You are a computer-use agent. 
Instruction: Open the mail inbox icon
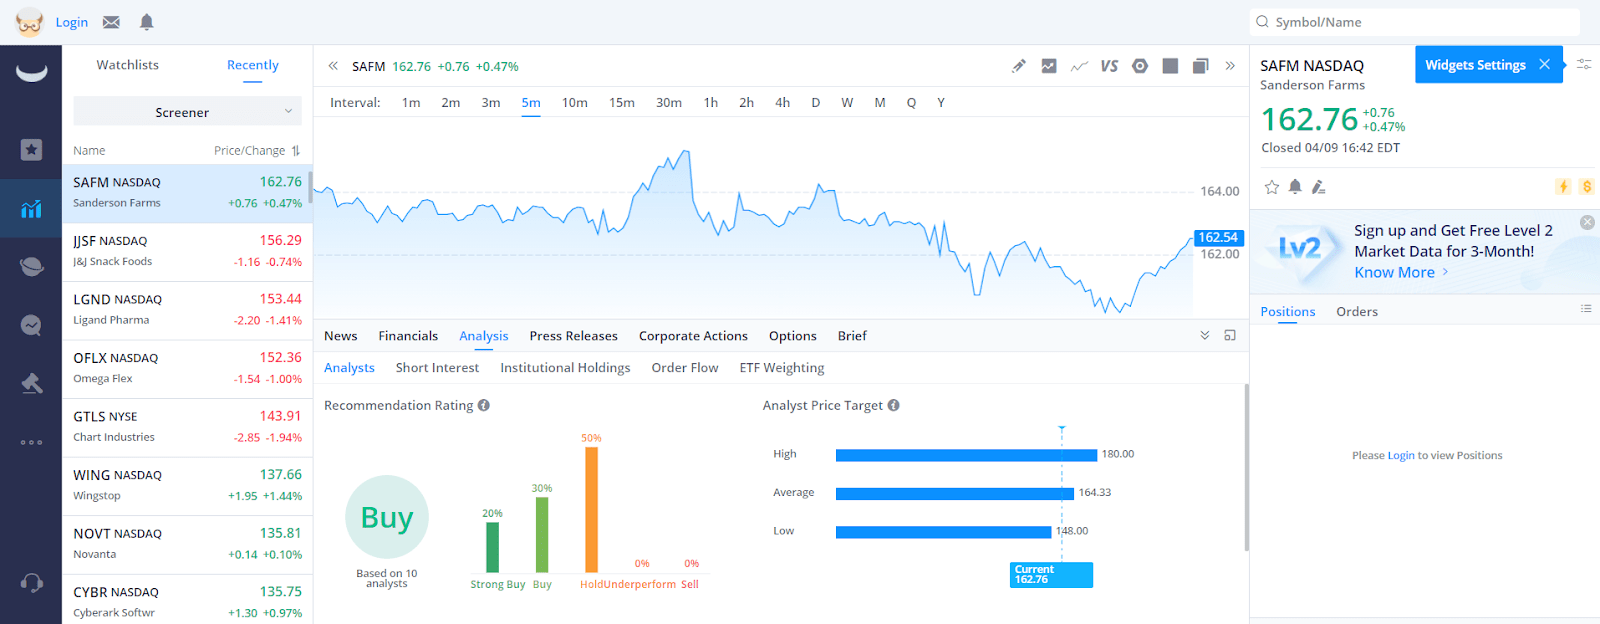[x=111, y=22]
